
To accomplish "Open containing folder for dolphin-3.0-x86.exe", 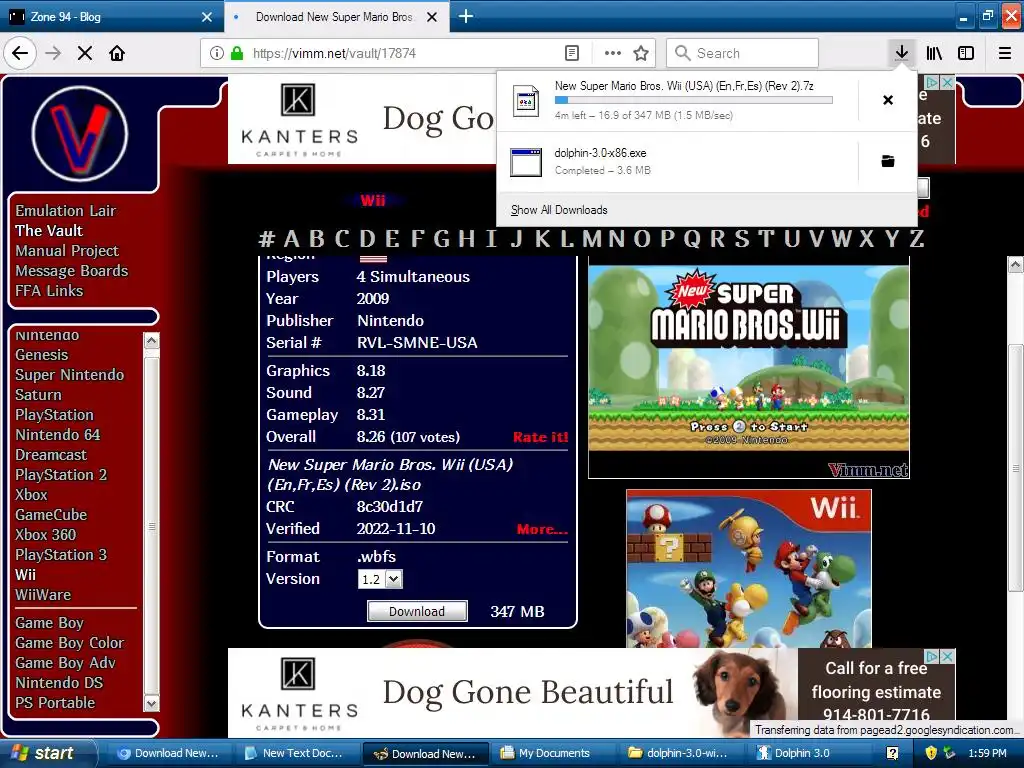I will pyautogui.click(x=888, y=161).
